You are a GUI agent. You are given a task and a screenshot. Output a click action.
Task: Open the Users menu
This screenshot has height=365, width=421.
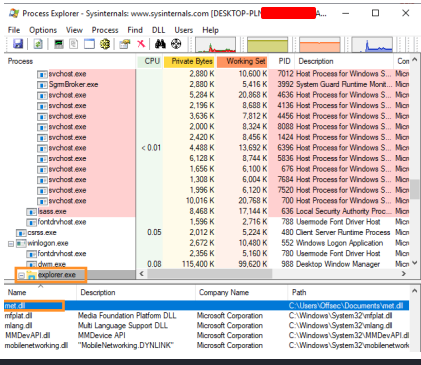coord(184,30)
